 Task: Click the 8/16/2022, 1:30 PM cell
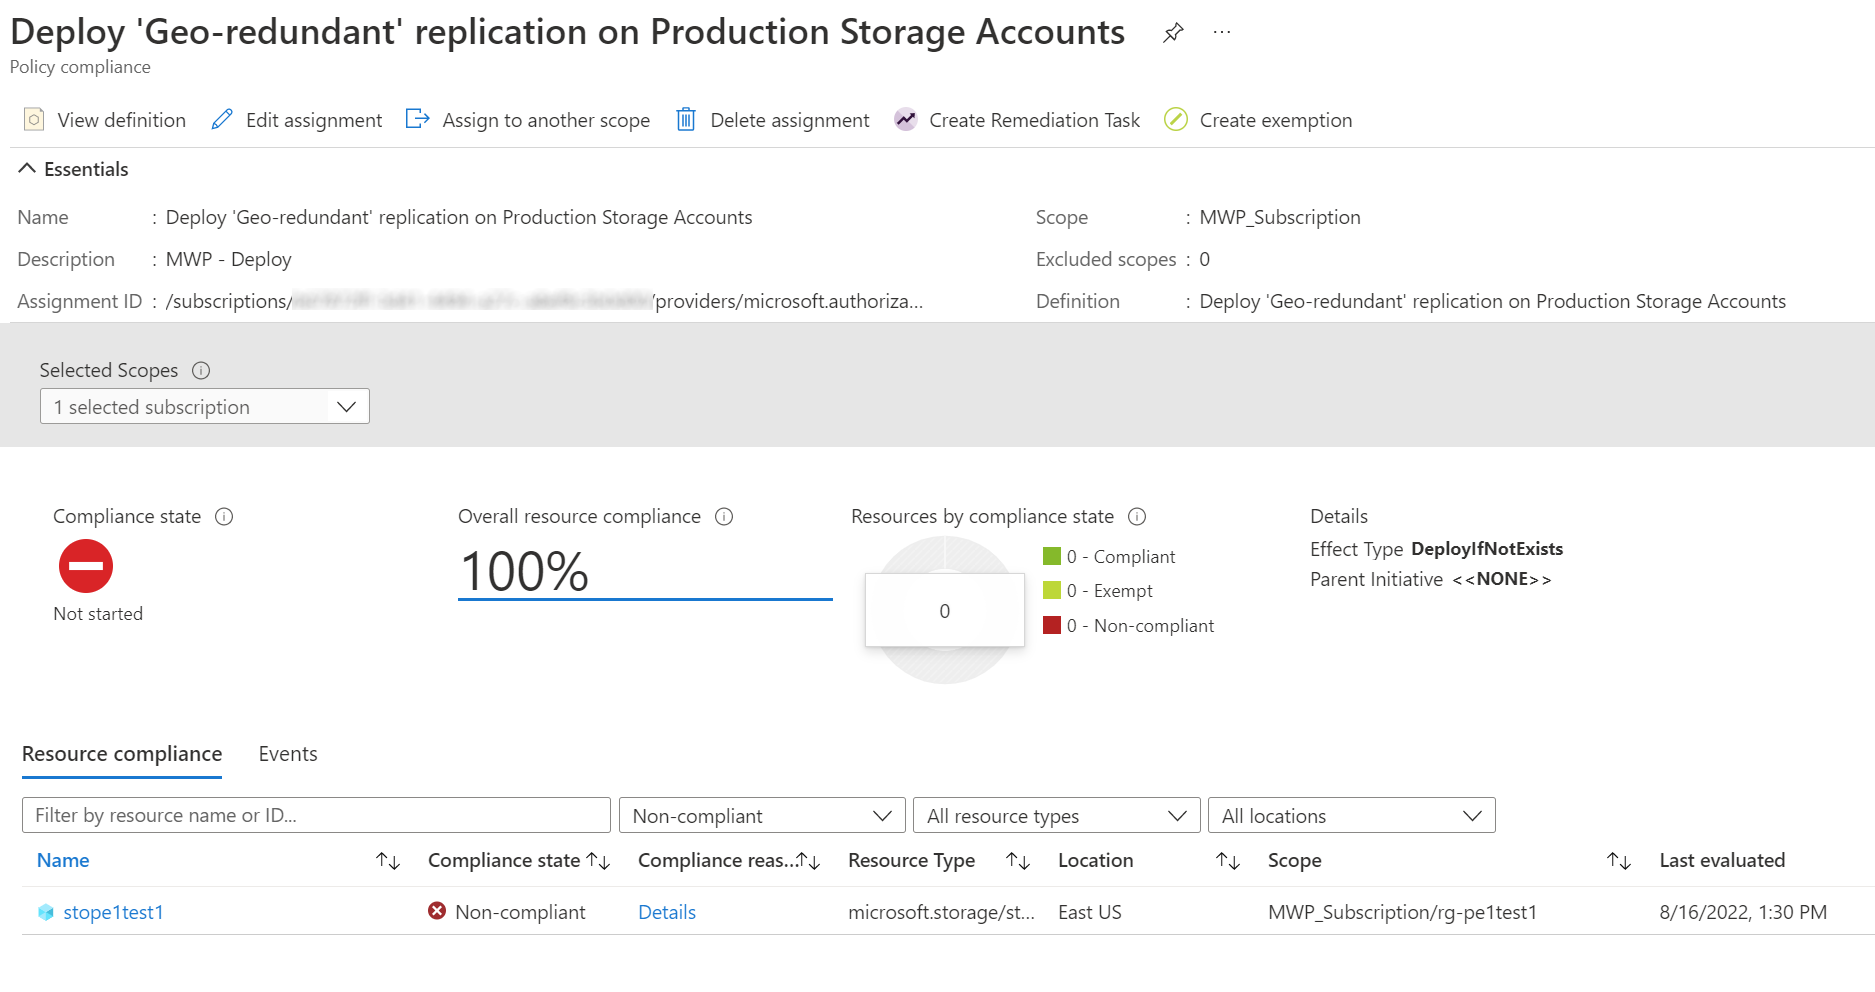coord(1743,912)
